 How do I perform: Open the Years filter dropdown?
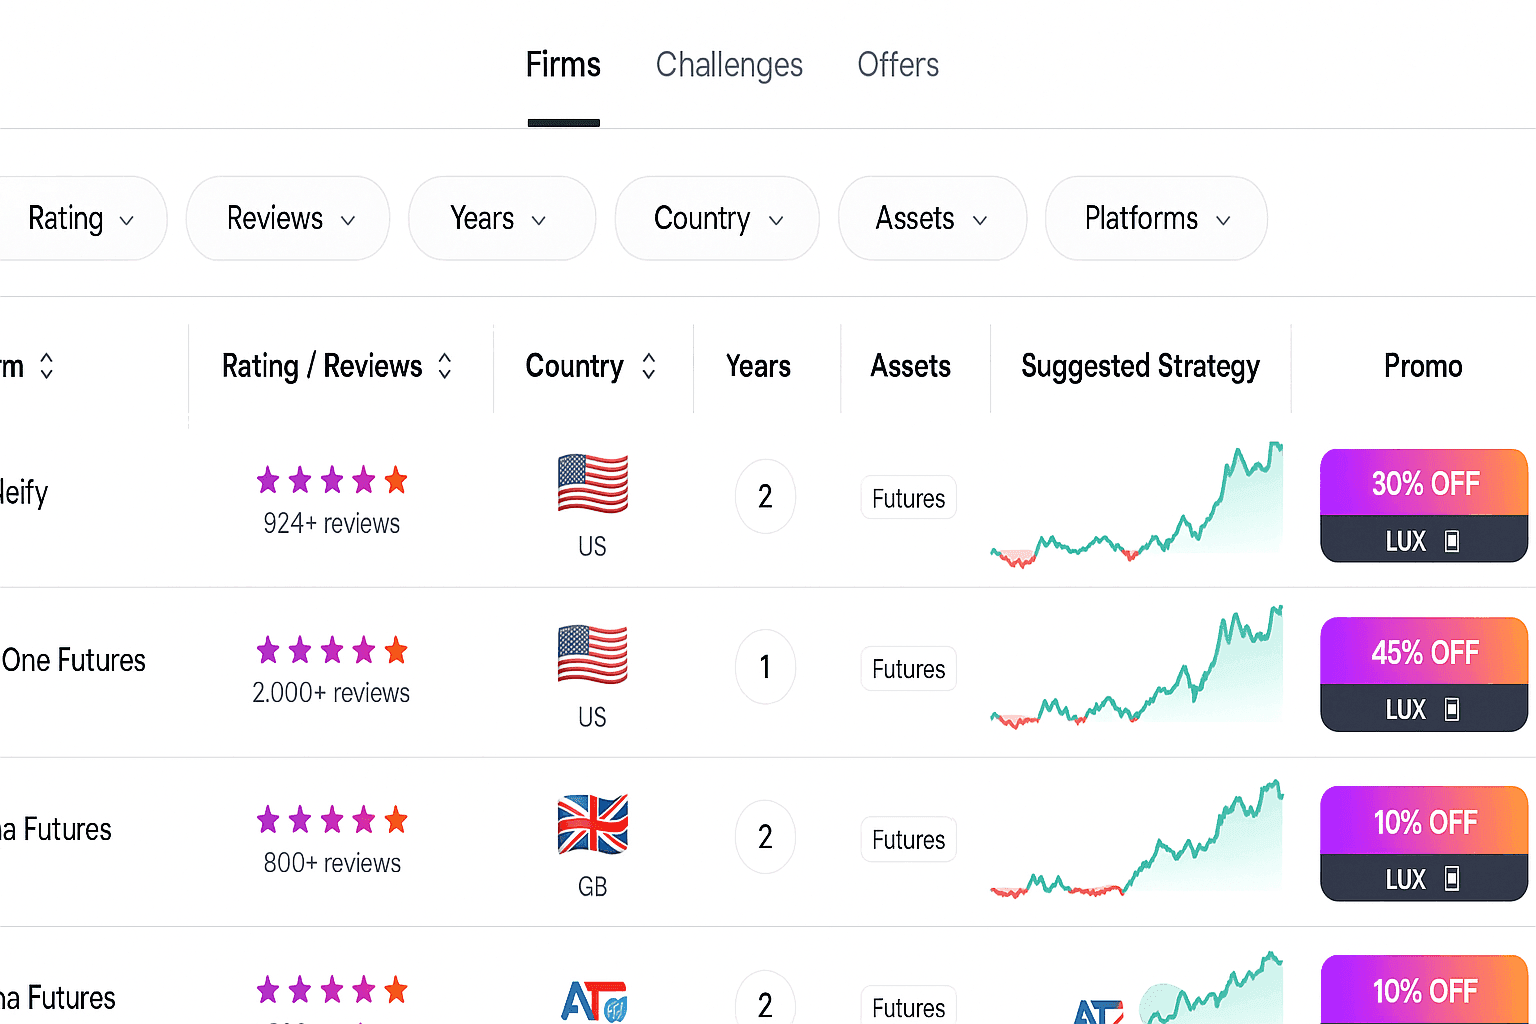[501, 219]
